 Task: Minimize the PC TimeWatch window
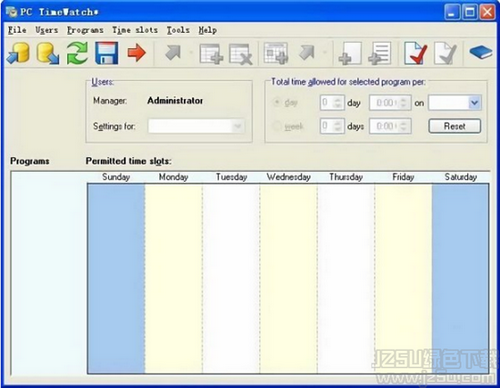(452, 12)
